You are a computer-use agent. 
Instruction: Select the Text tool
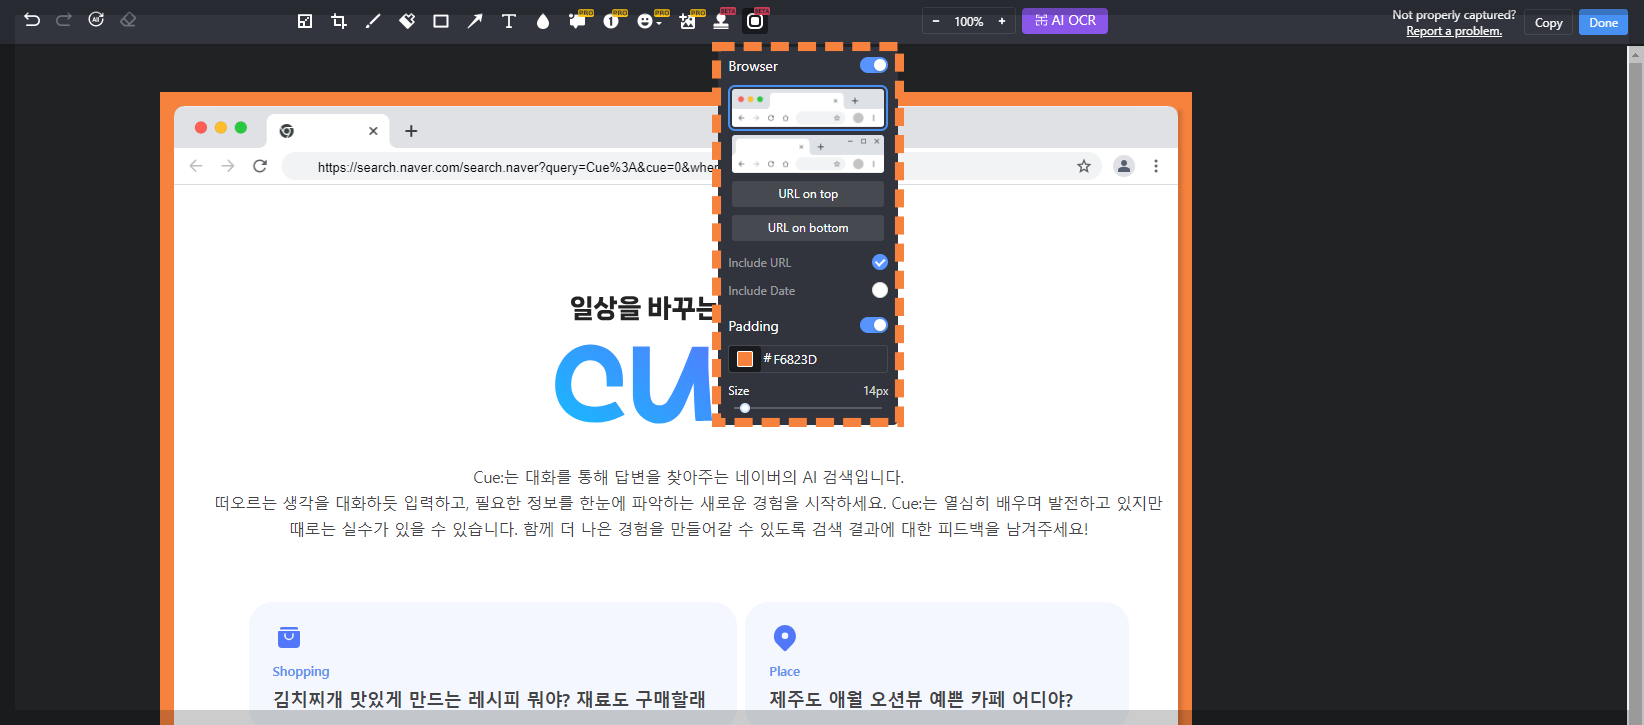[x=509, y=21]
